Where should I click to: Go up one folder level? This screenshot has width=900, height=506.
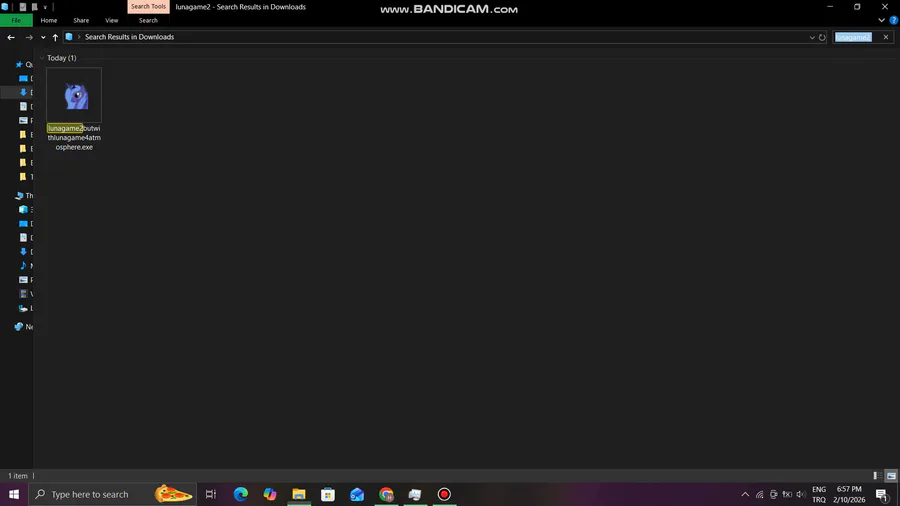point(55,37)
